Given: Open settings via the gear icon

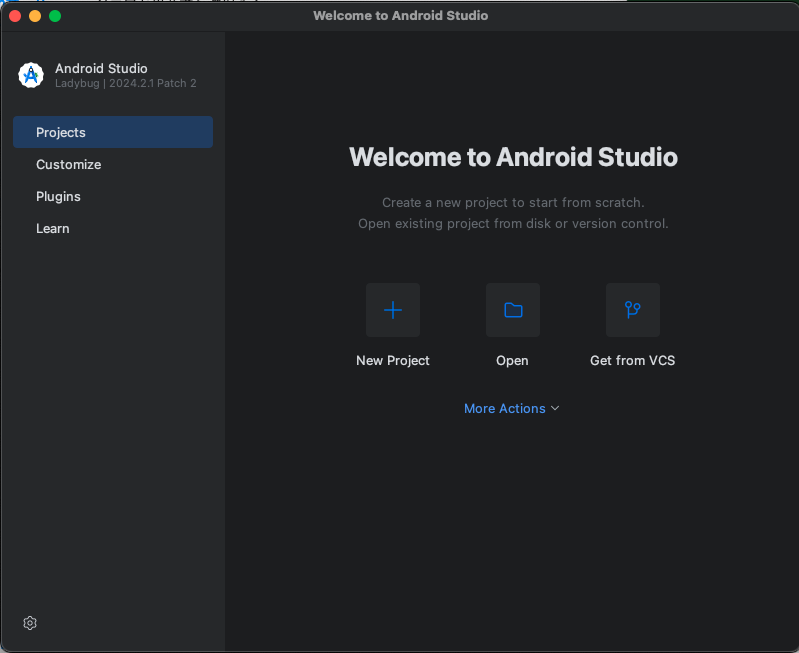Looking at the screenshot, I should pos(30,623).
